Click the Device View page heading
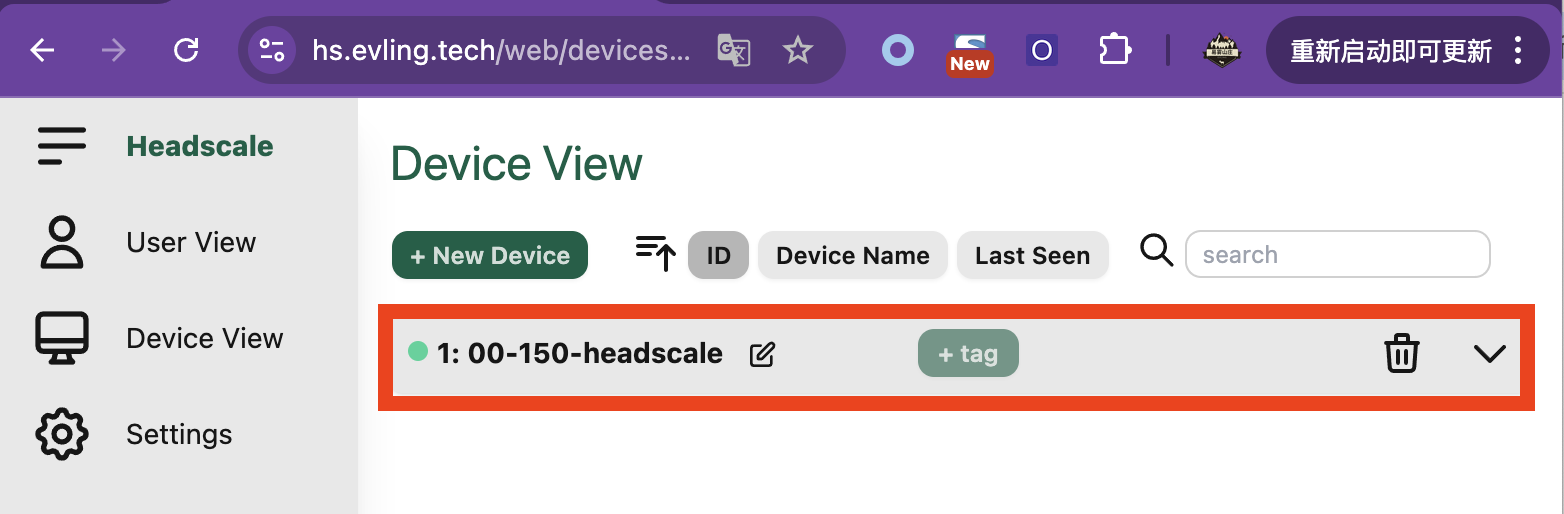1564x514 pixels. pos(517,164)
